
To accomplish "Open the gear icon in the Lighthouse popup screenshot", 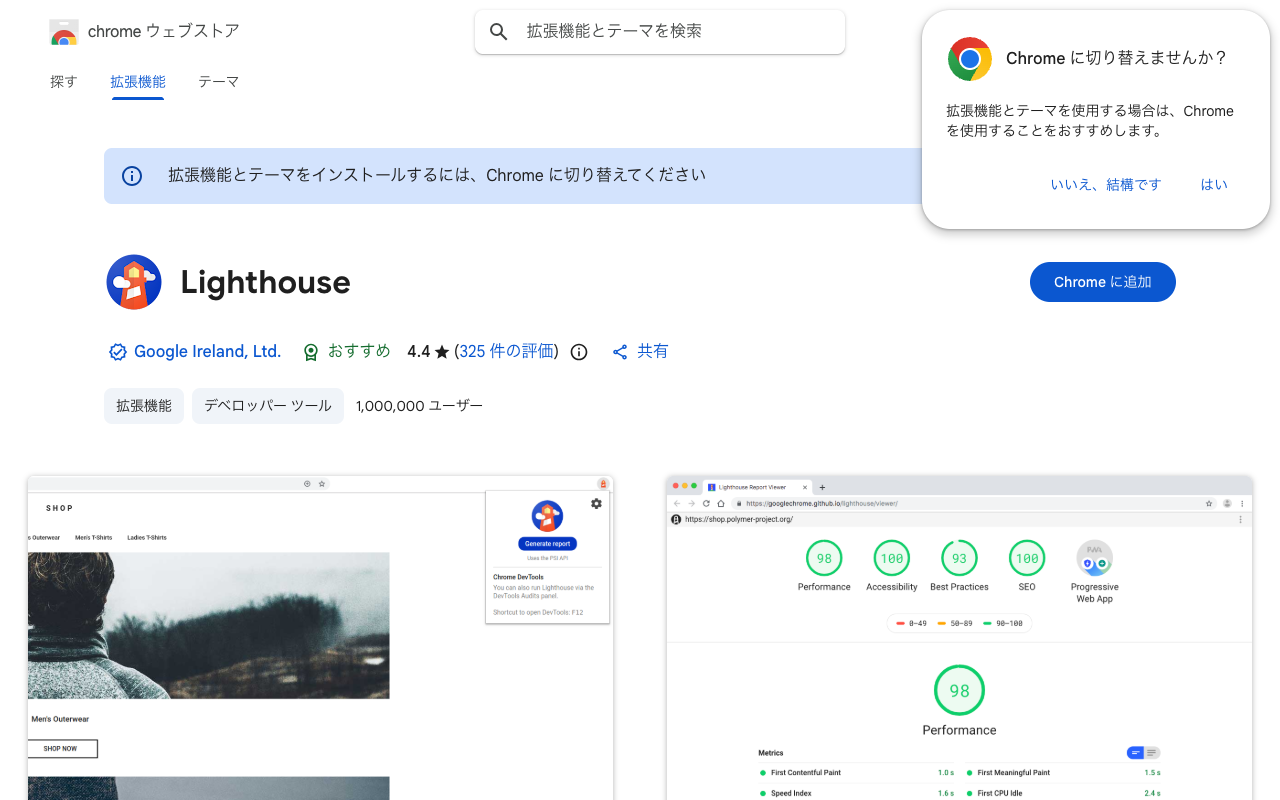I will coord(596,503).
